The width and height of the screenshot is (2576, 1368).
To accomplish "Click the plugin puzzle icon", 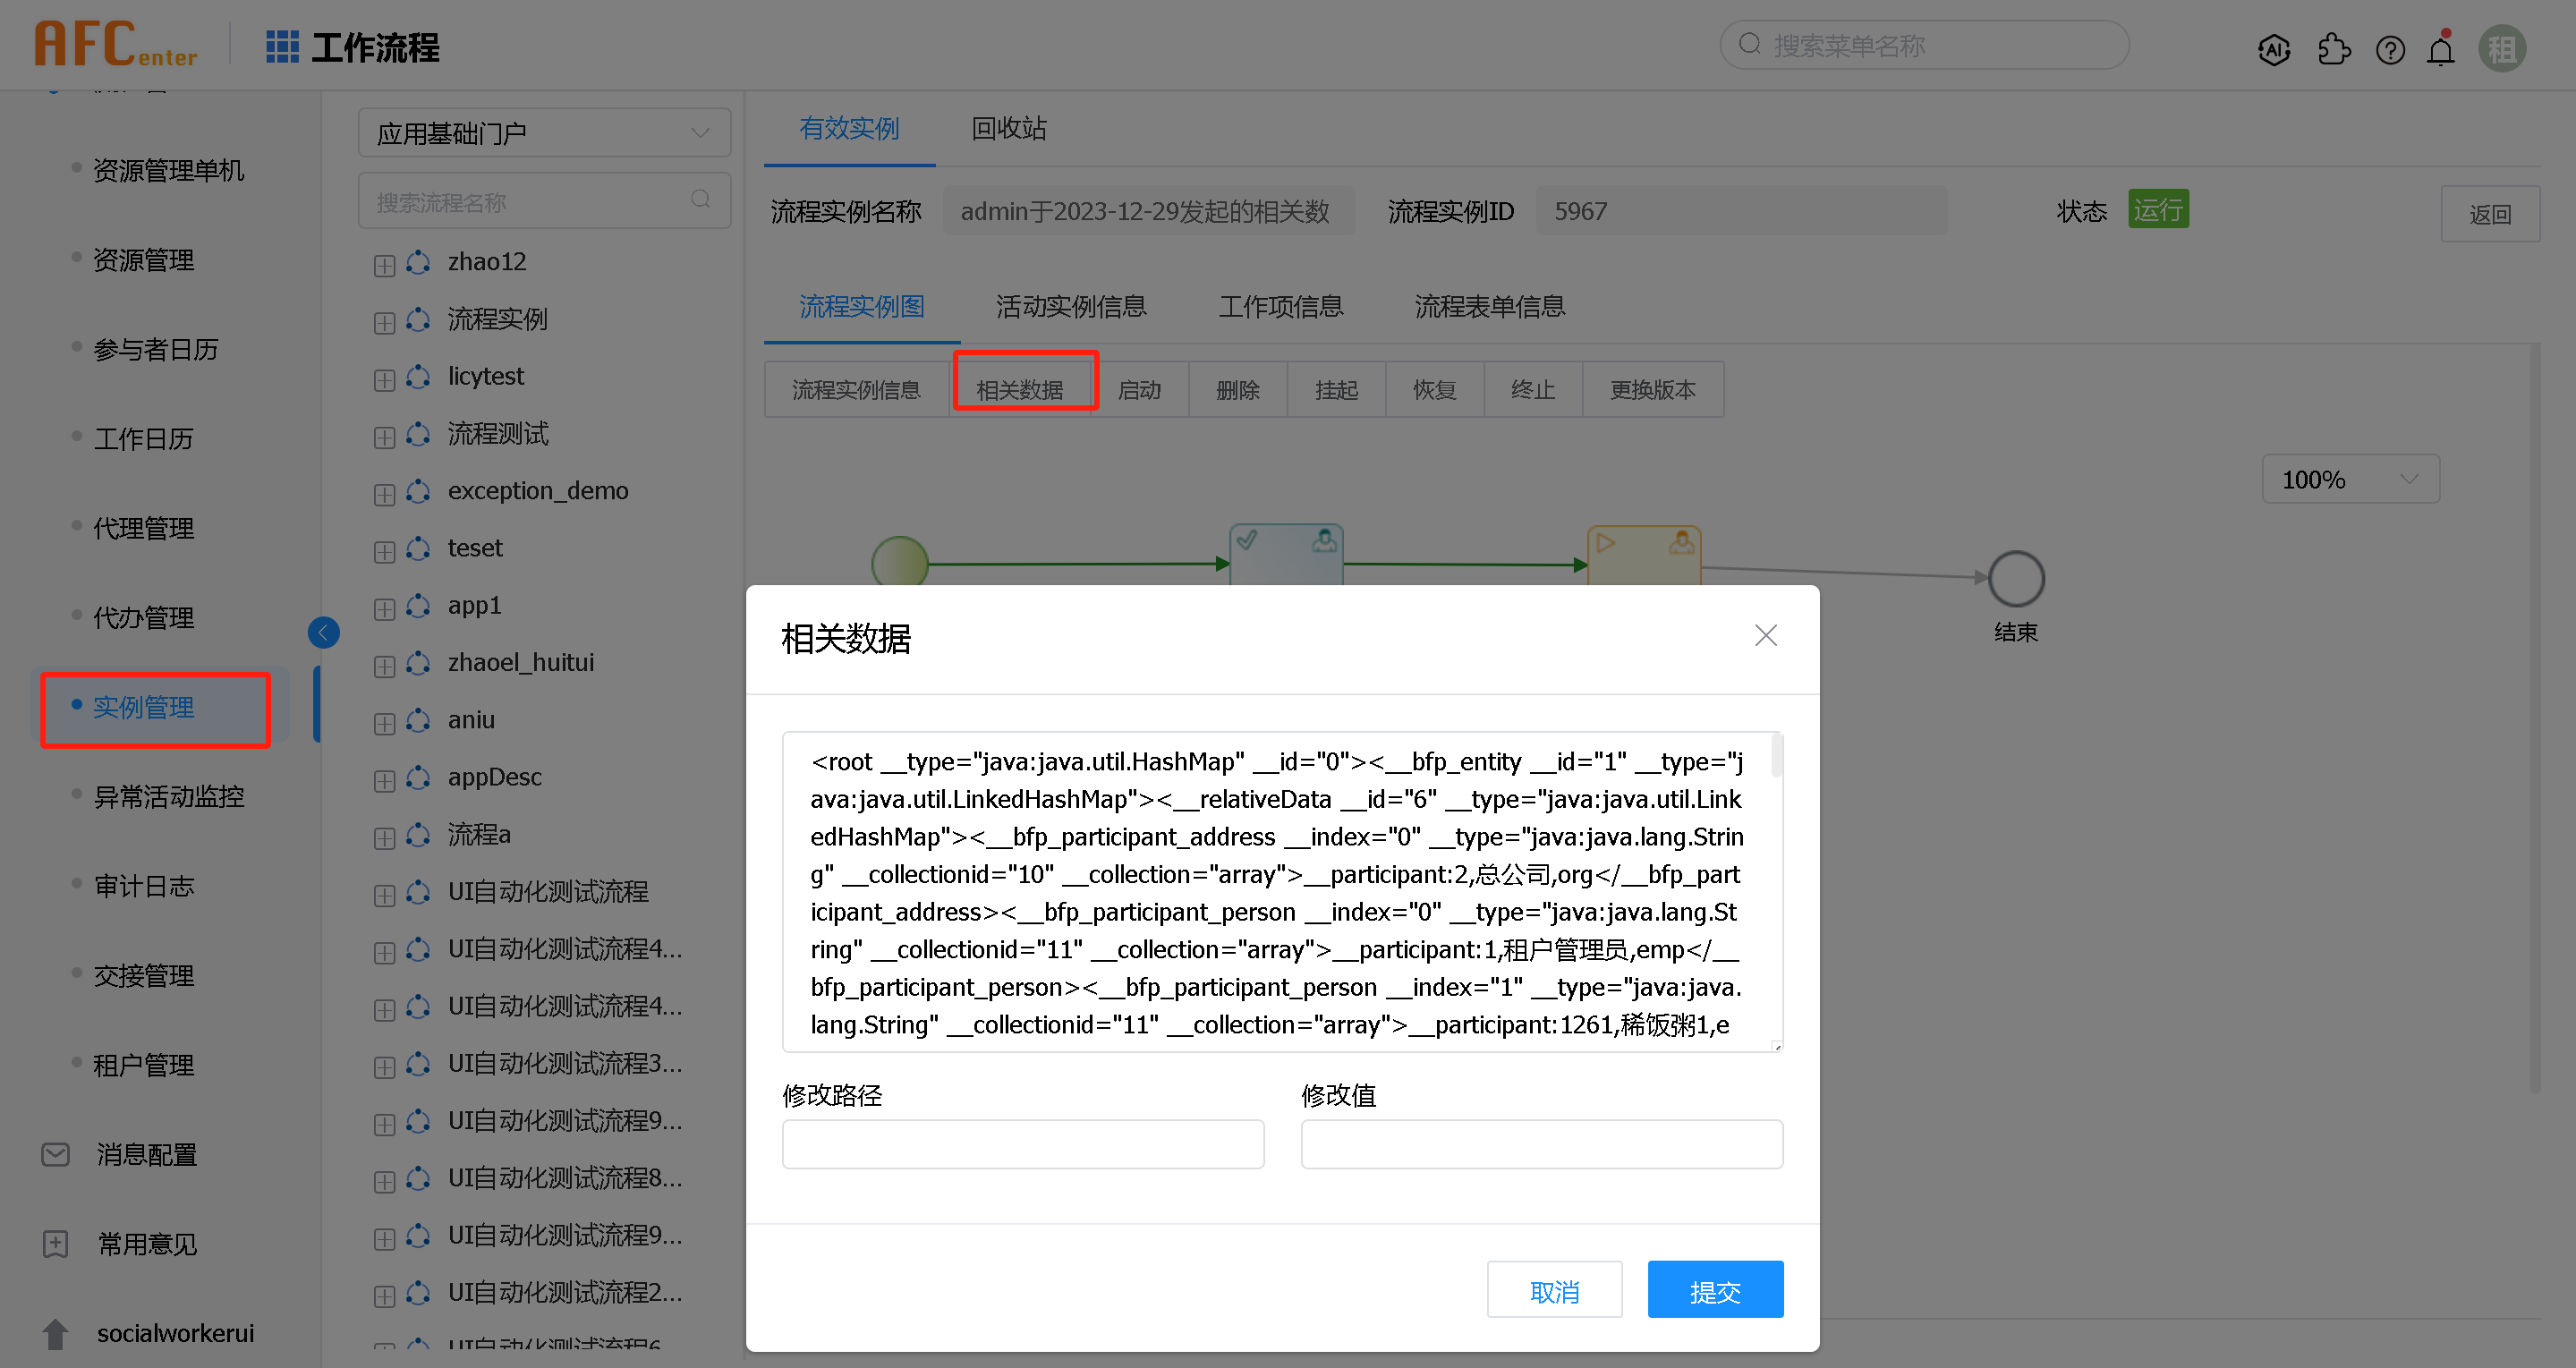I will click(x=2335, y=49).
